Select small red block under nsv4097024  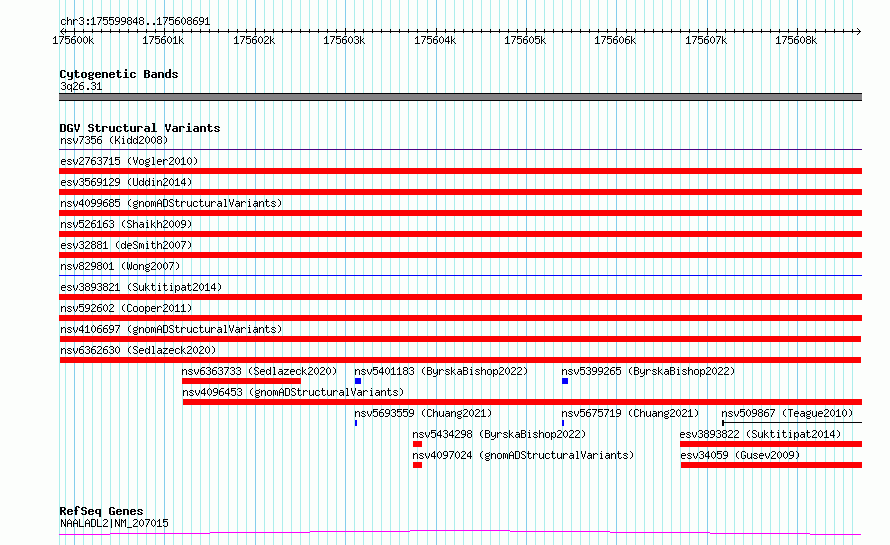click(x=417, y=465)
